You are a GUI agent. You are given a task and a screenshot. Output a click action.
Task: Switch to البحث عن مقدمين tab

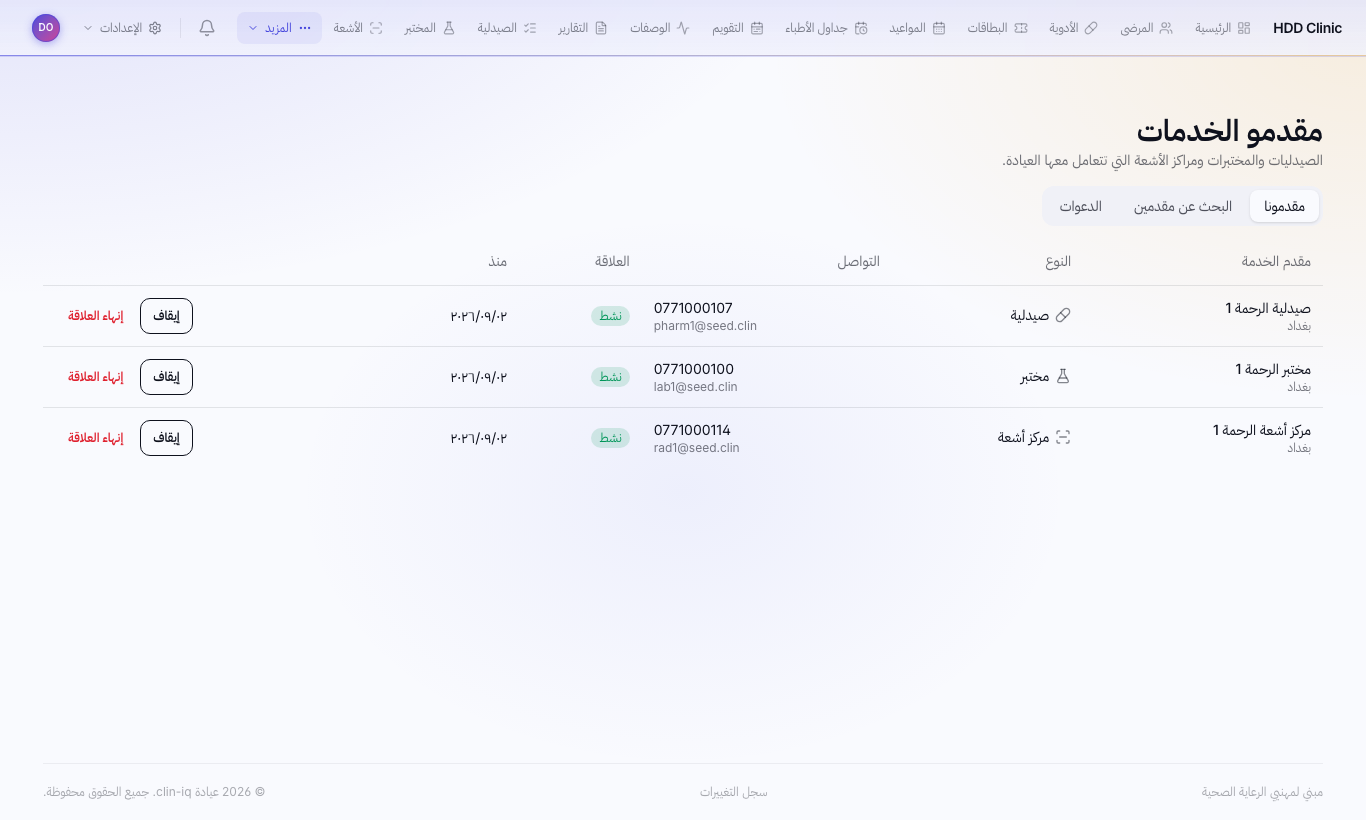click(x=1183, y=206)
